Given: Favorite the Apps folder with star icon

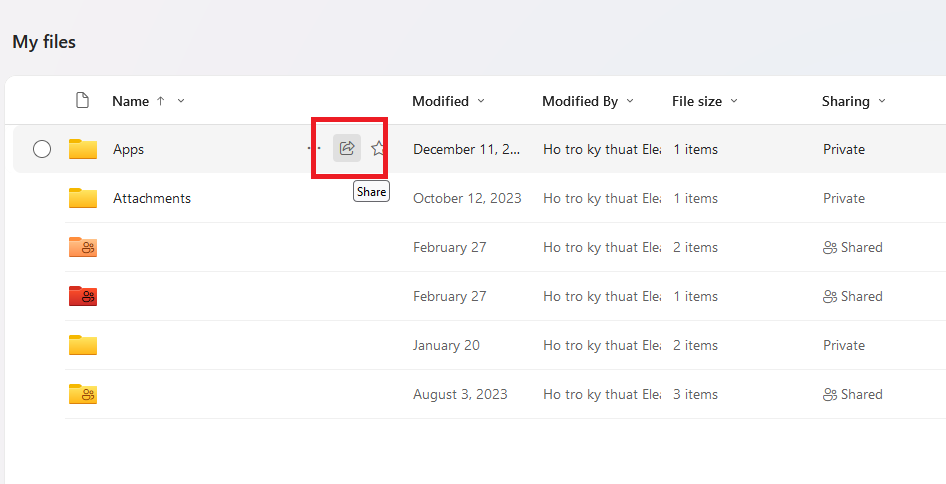Looking at the screenshot, I should [x=378, y=149].
